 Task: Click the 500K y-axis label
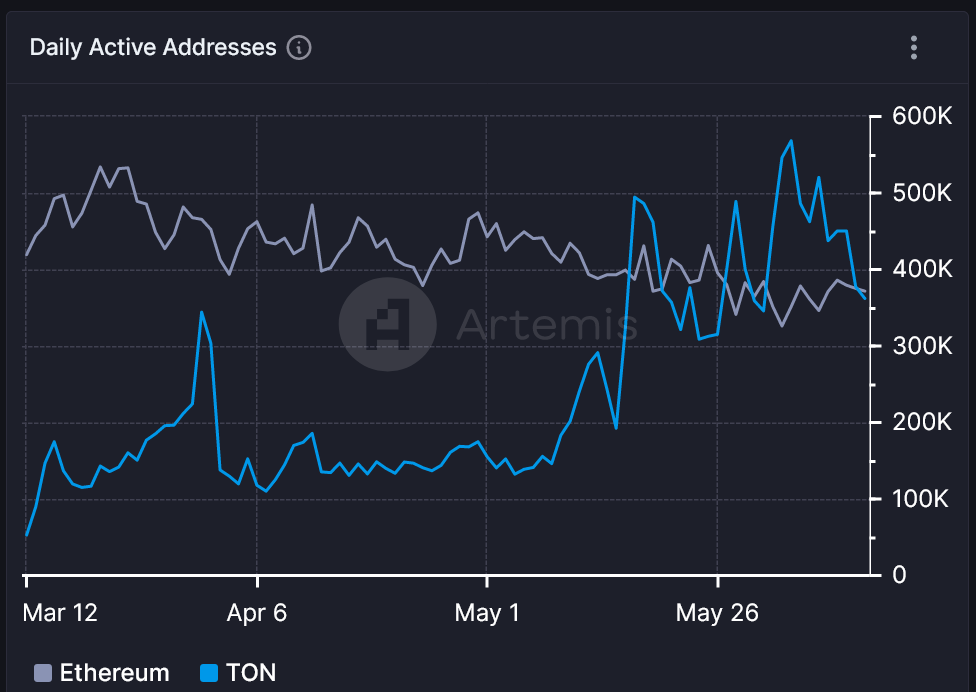pyautogui.click(x=922, y=193)
